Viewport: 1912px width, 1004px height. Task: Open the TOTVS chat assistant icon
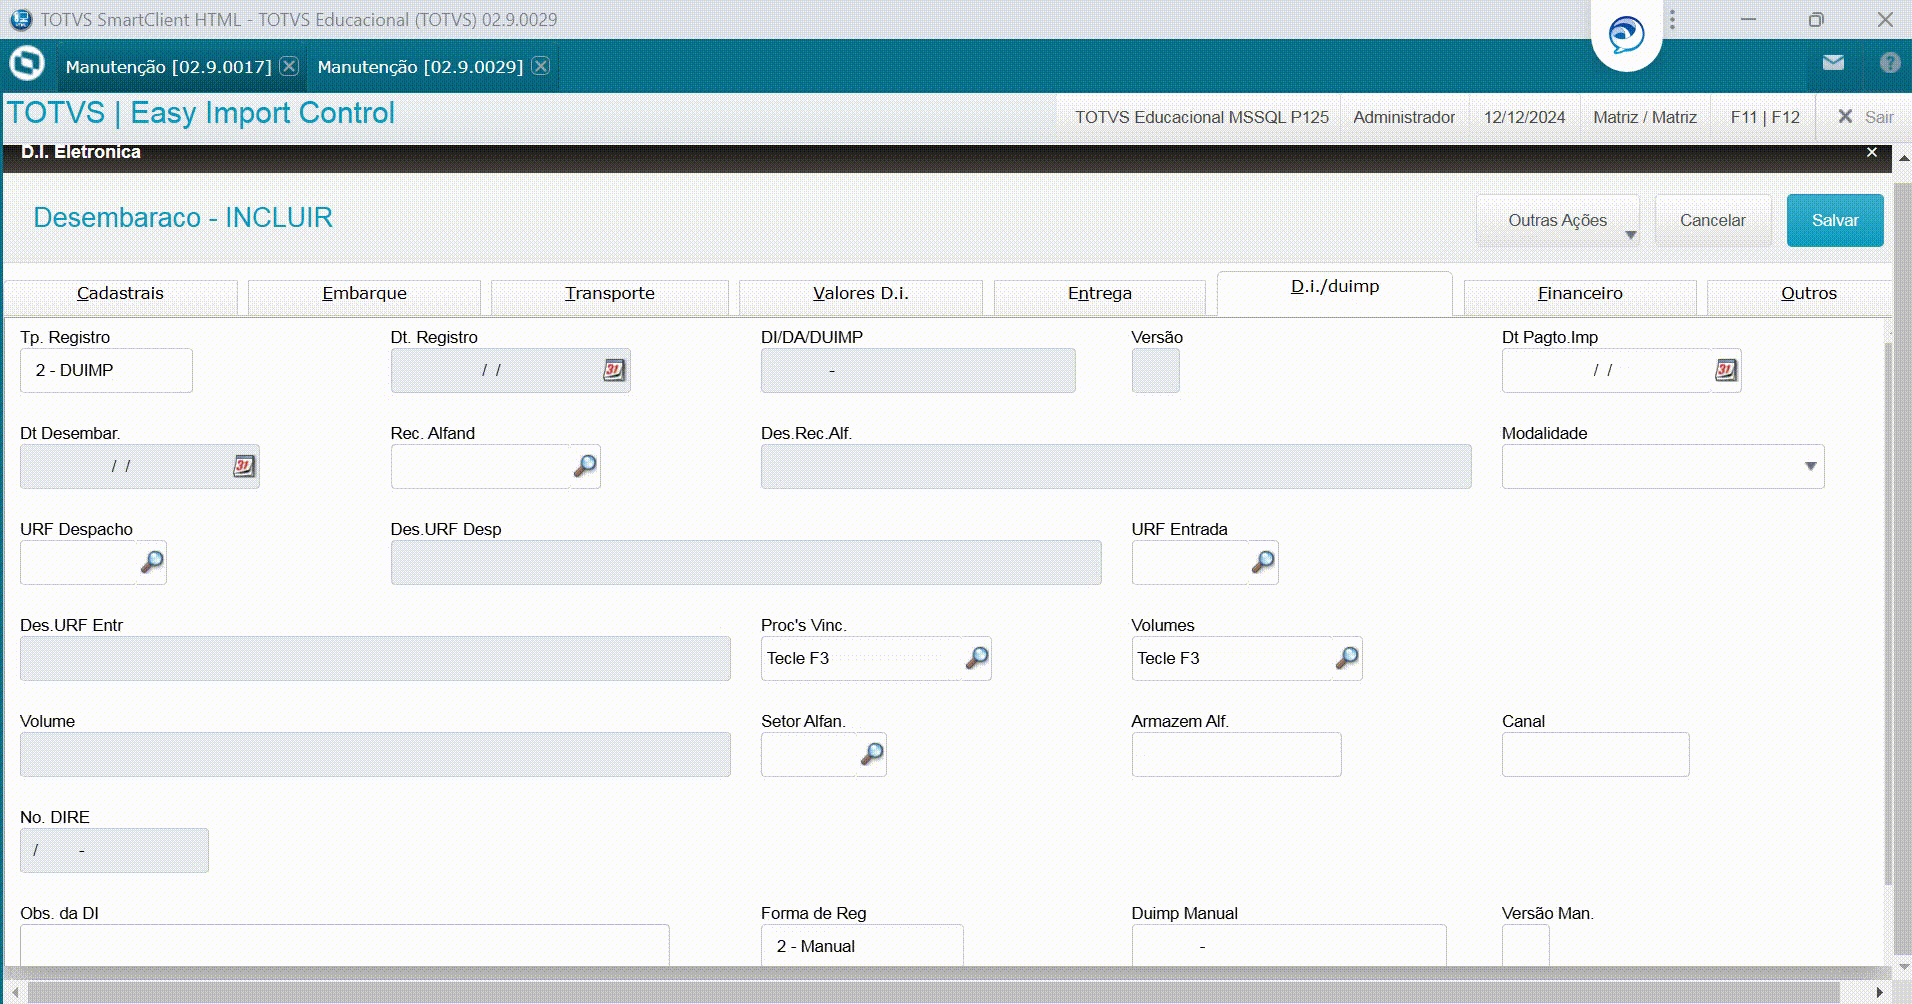coord(1626,36)
